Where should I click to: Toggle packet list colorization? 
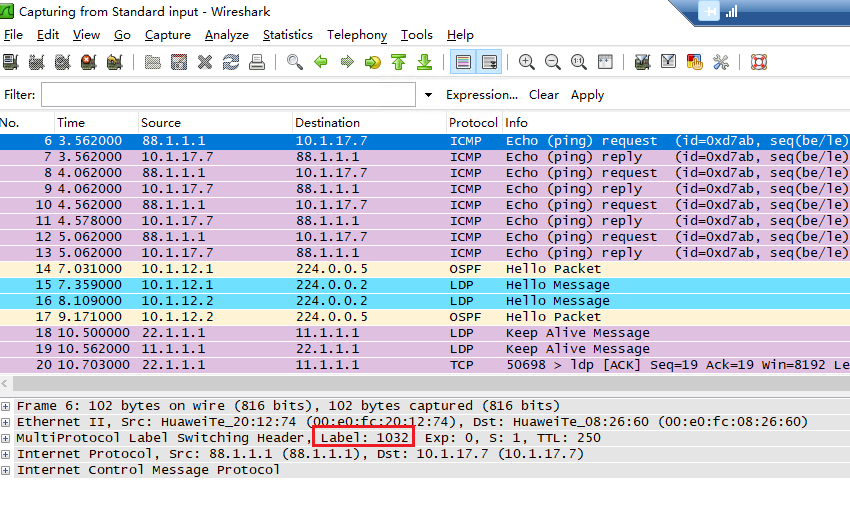[463, 62]
